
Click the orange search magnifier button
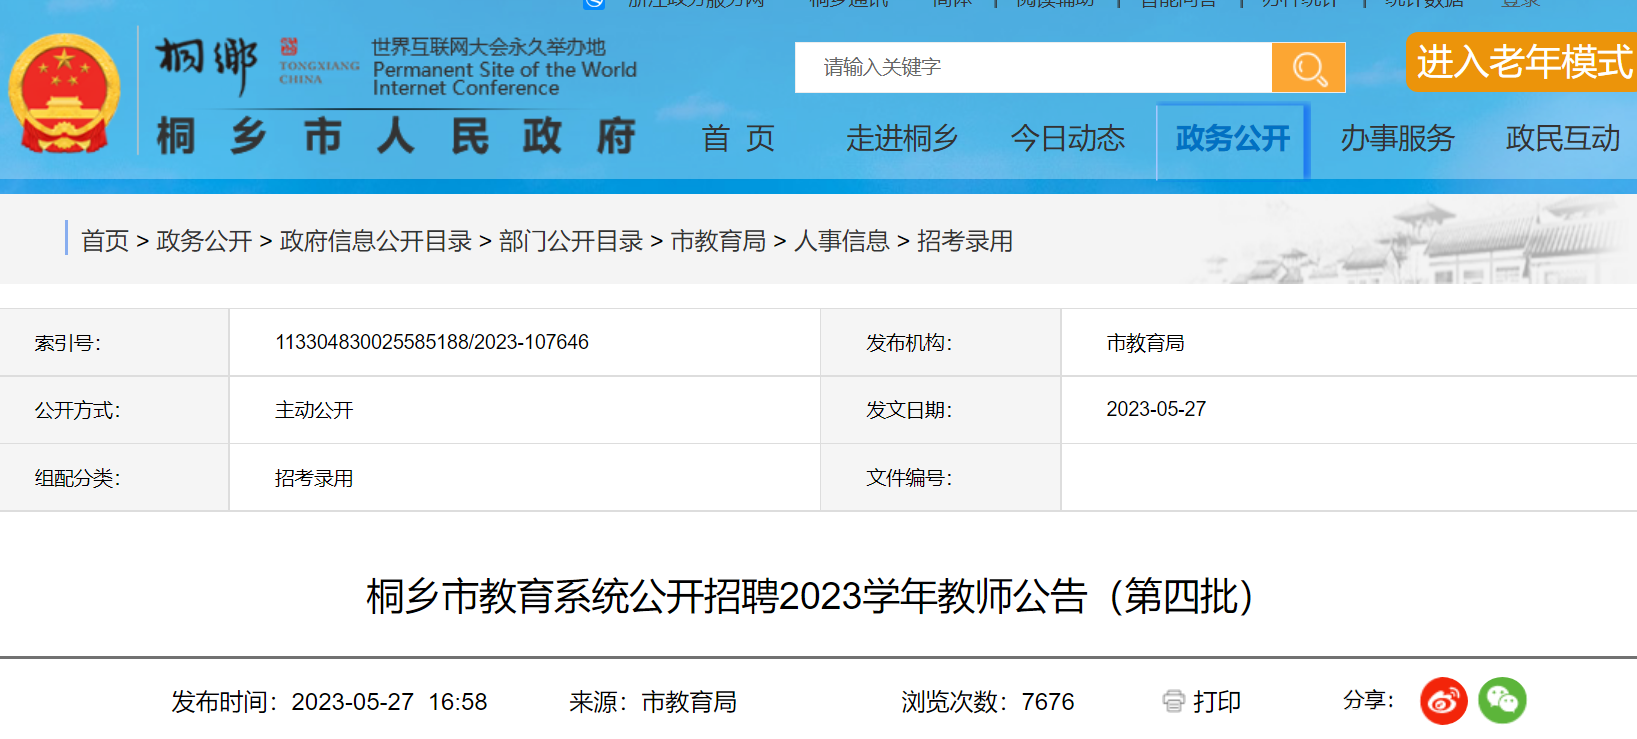pyautogui.click(x=1308, y=68)
